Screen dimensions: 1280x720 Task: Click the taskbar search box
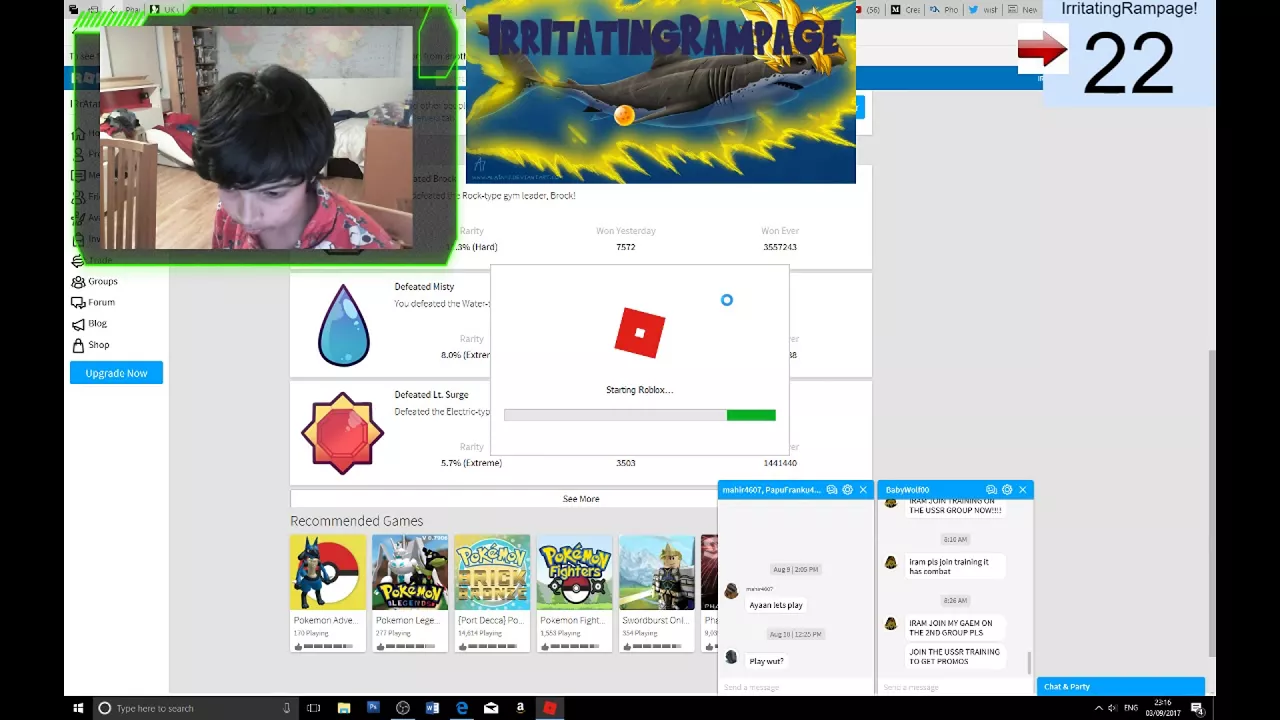[x=195, y=708]
